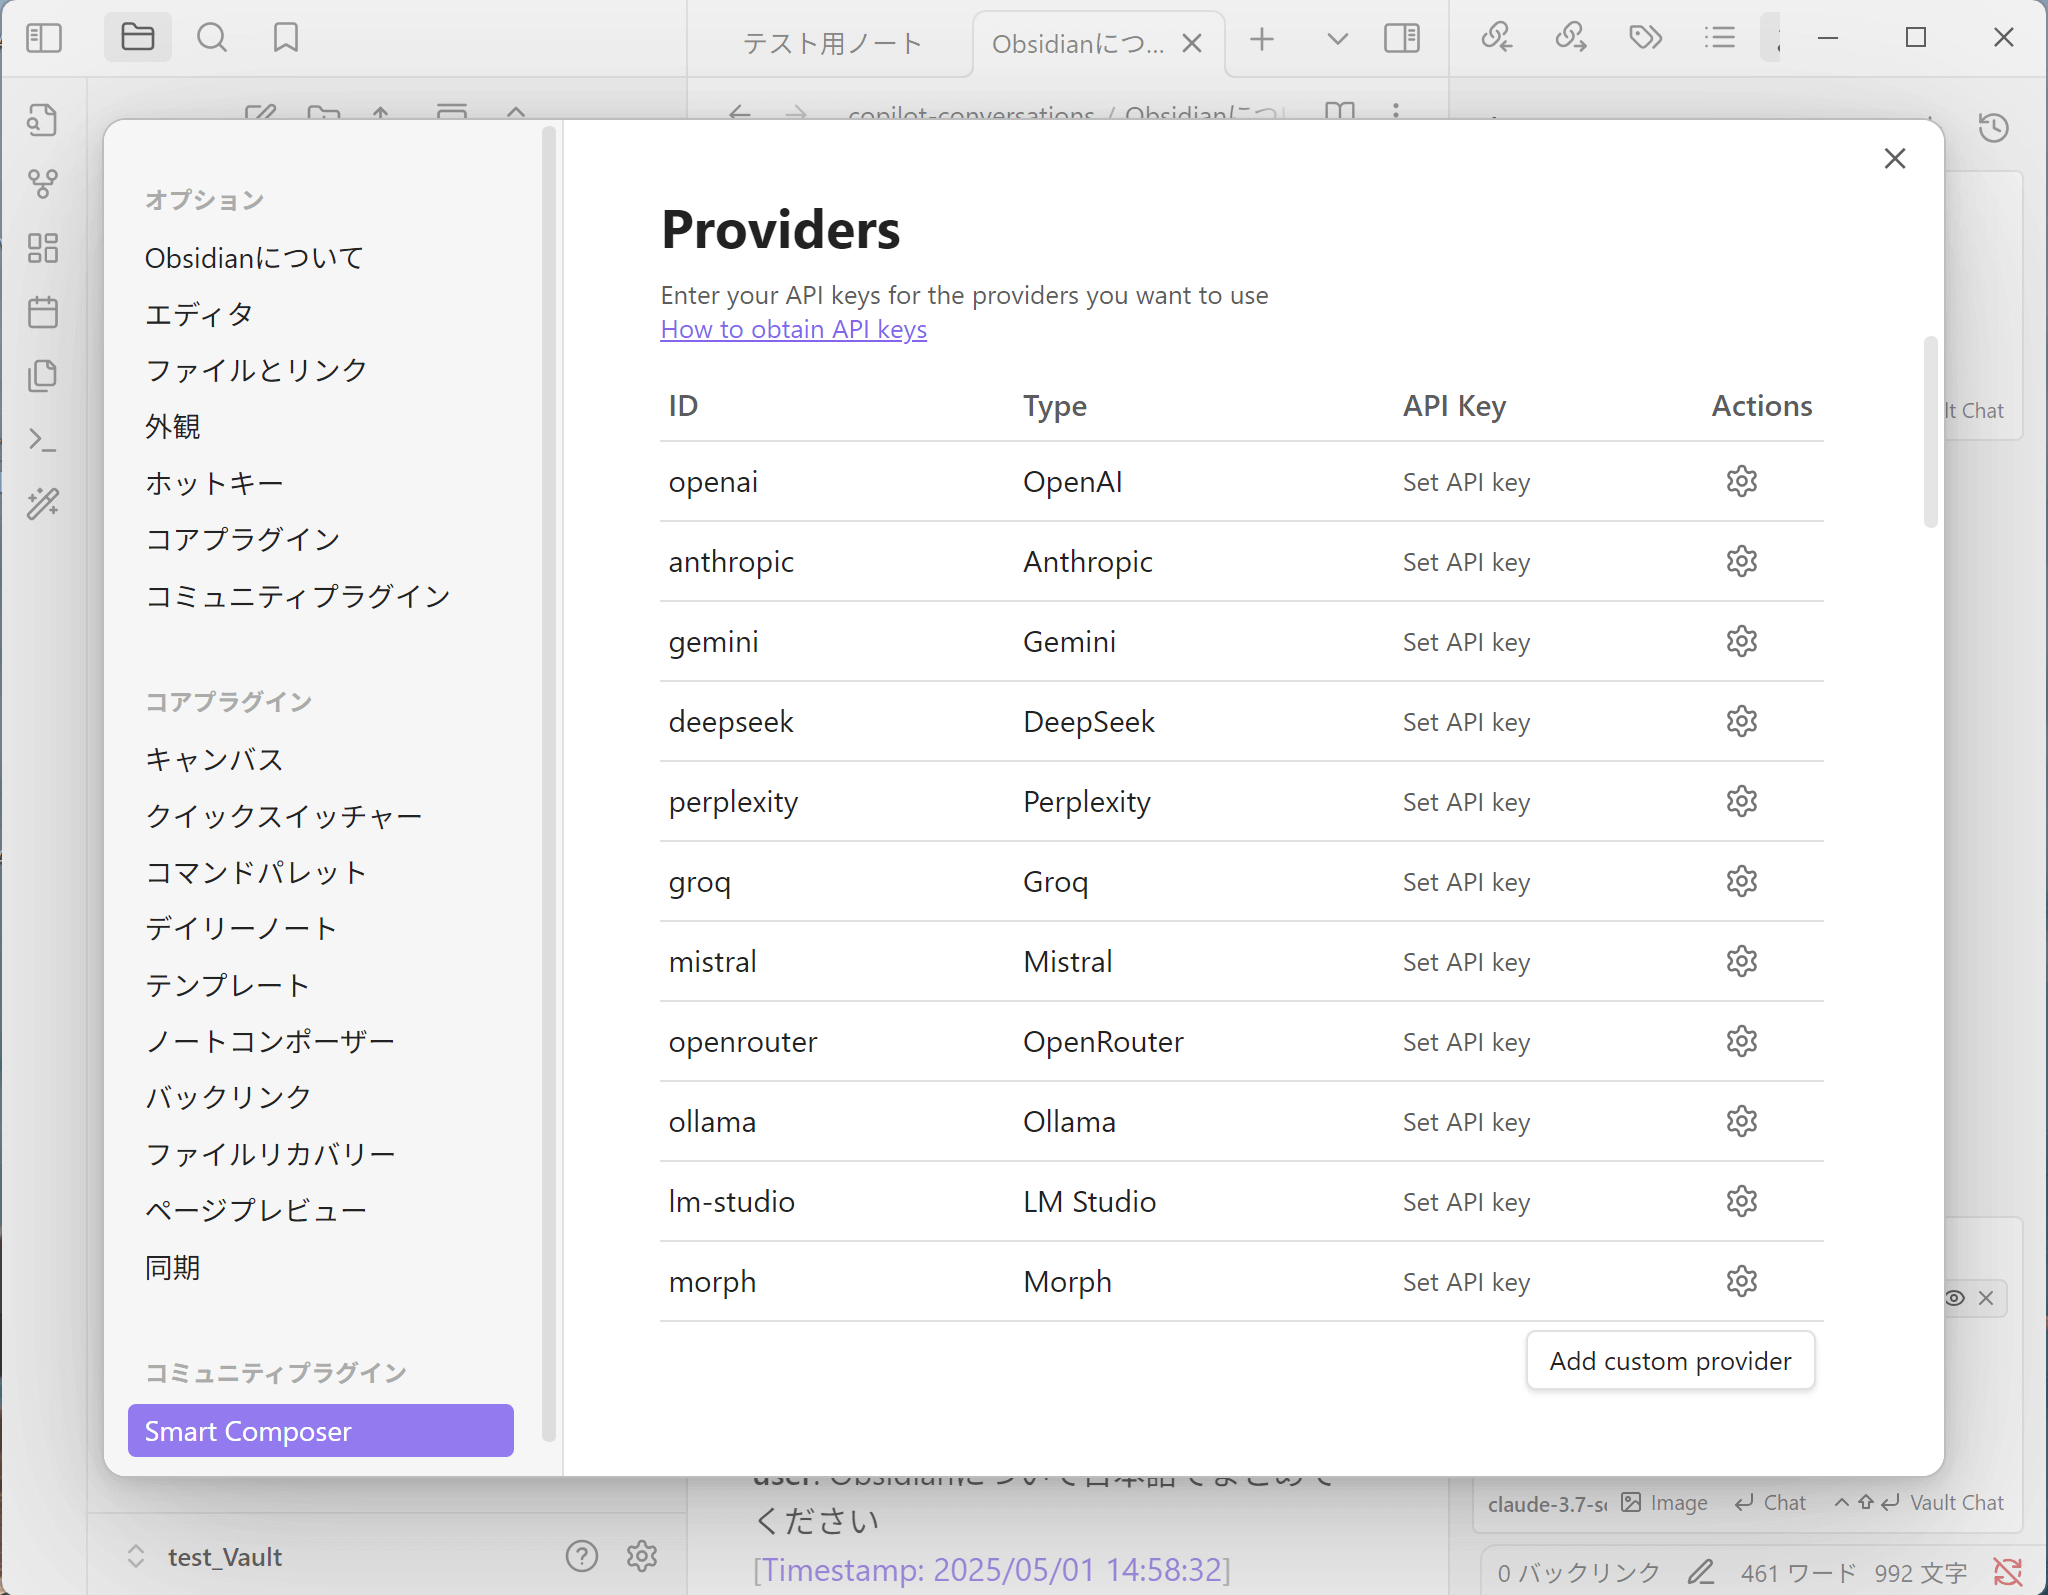Click How to obtain API keys link
Image resolution: width=2048 pixels, height=1595 pixels.
pos(793,329)
